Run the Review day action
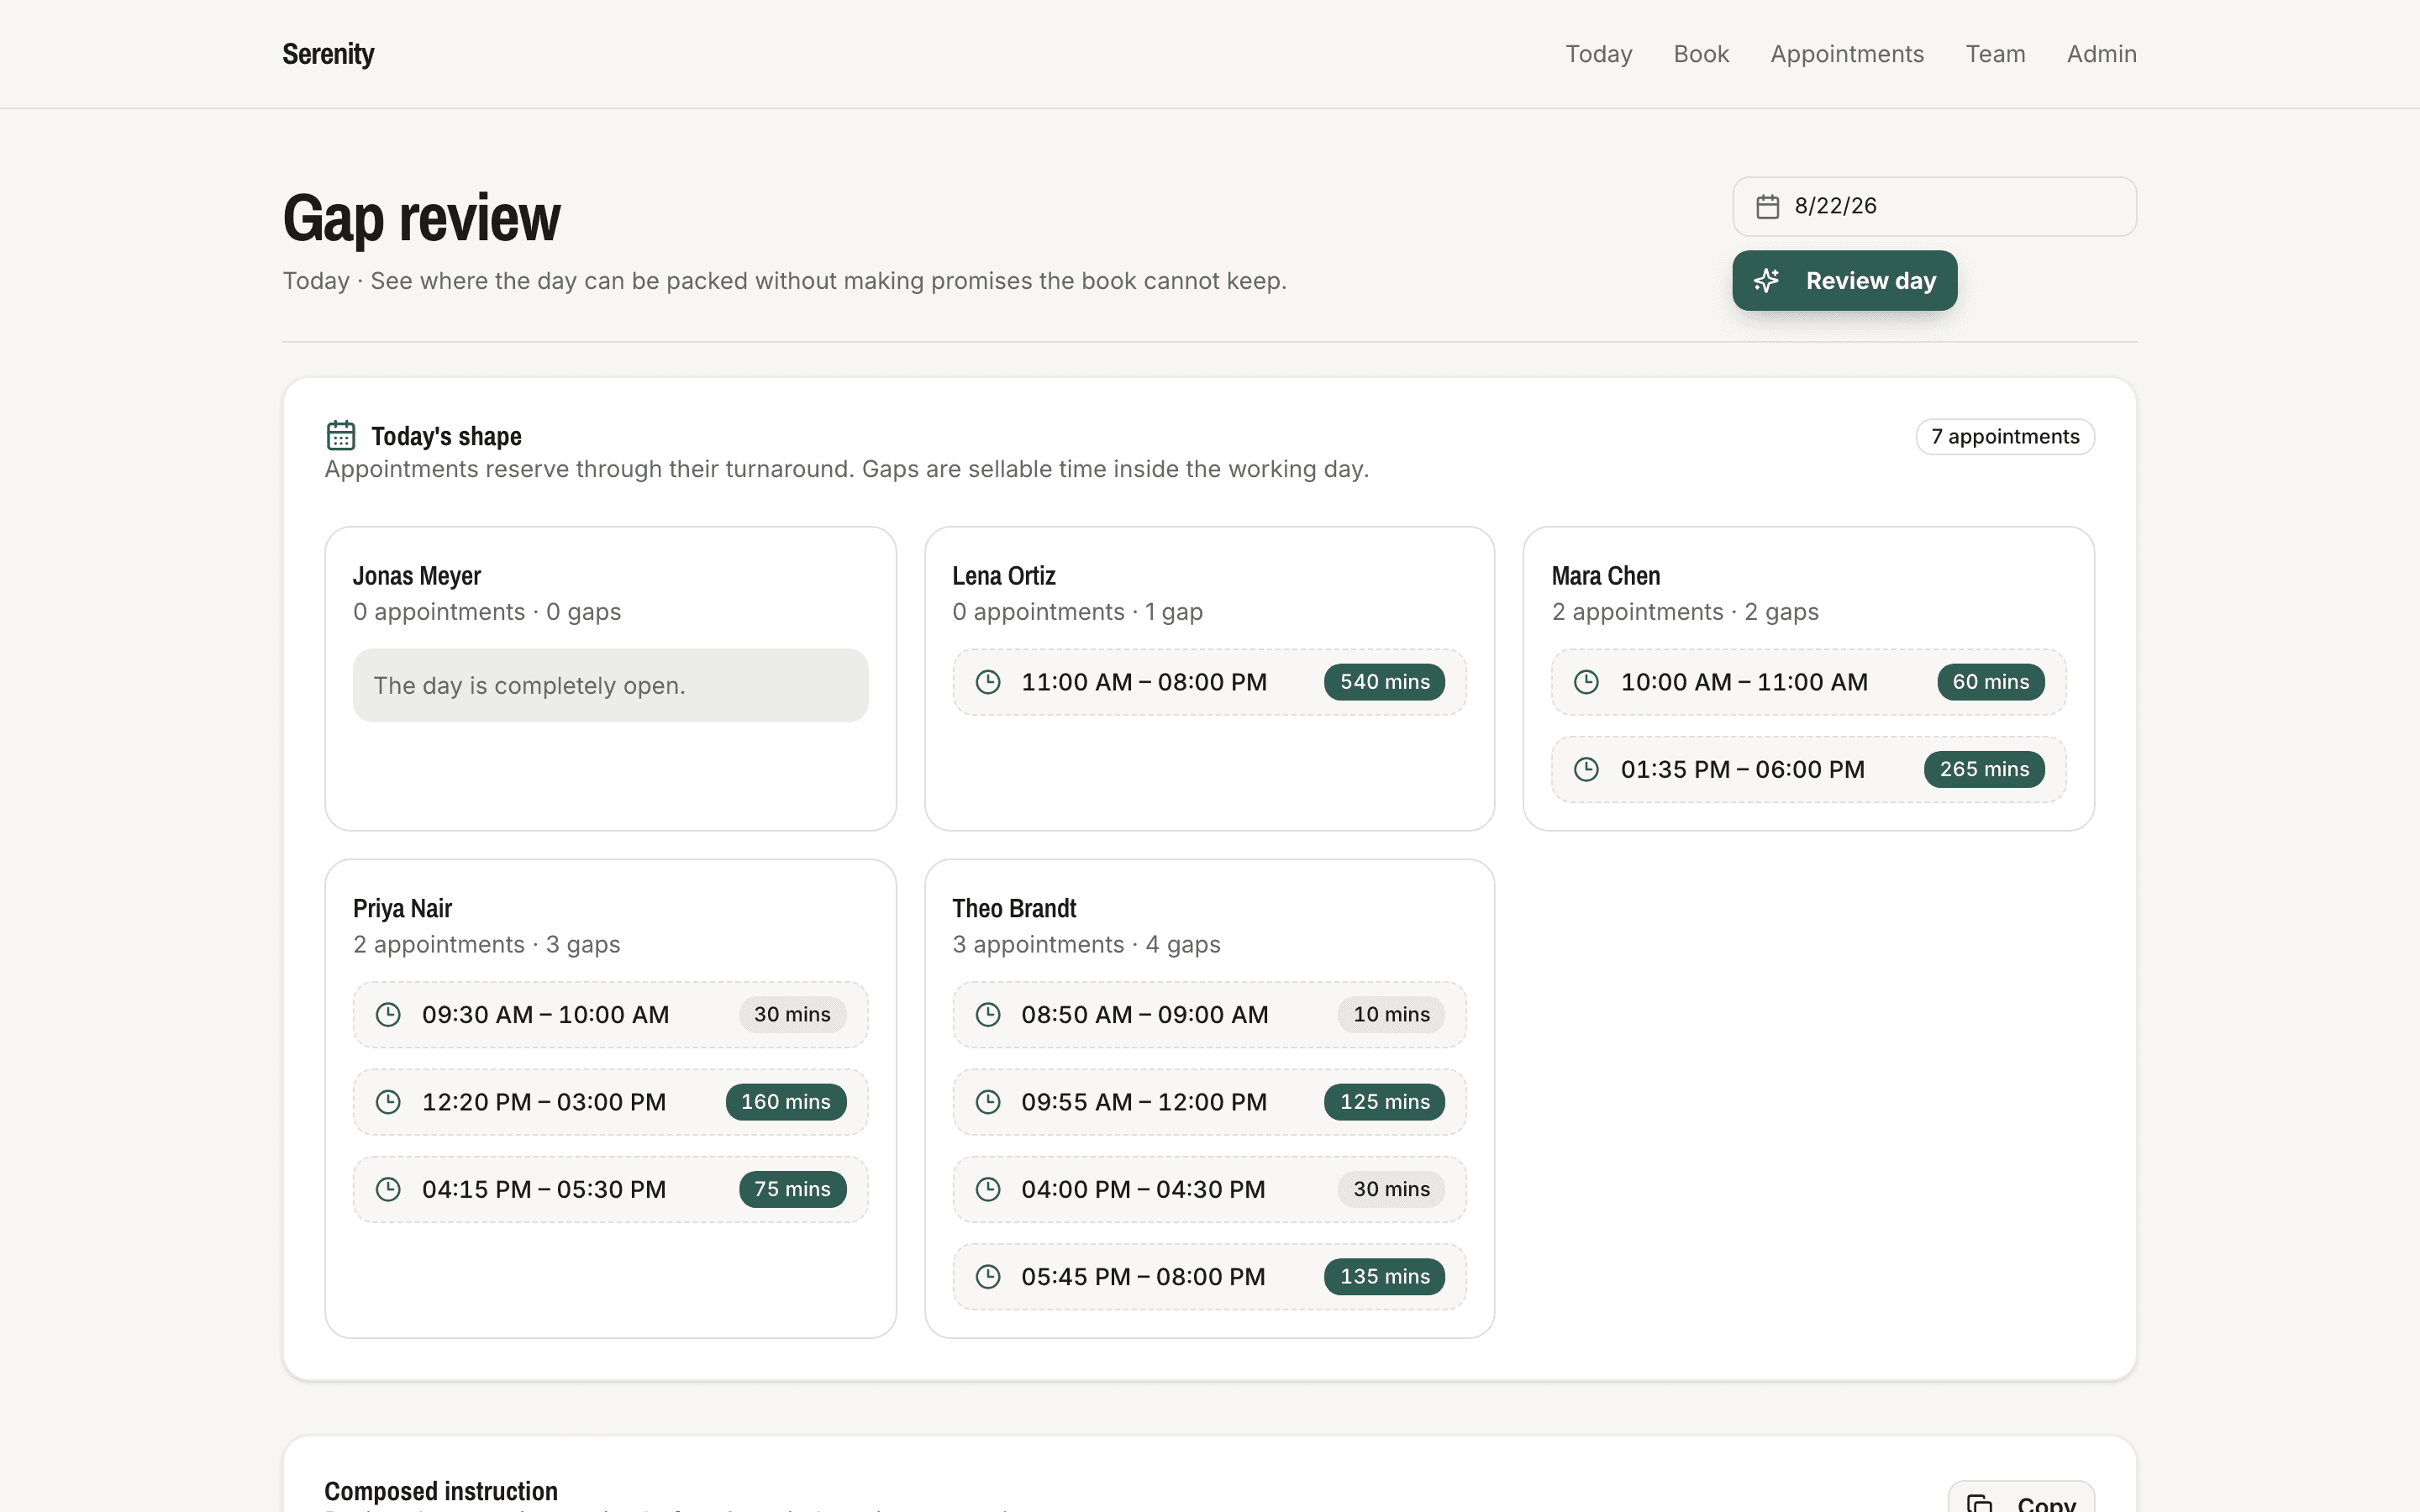The height and width of the screenshot is (1512, 2420). [x=1844, y=281]
